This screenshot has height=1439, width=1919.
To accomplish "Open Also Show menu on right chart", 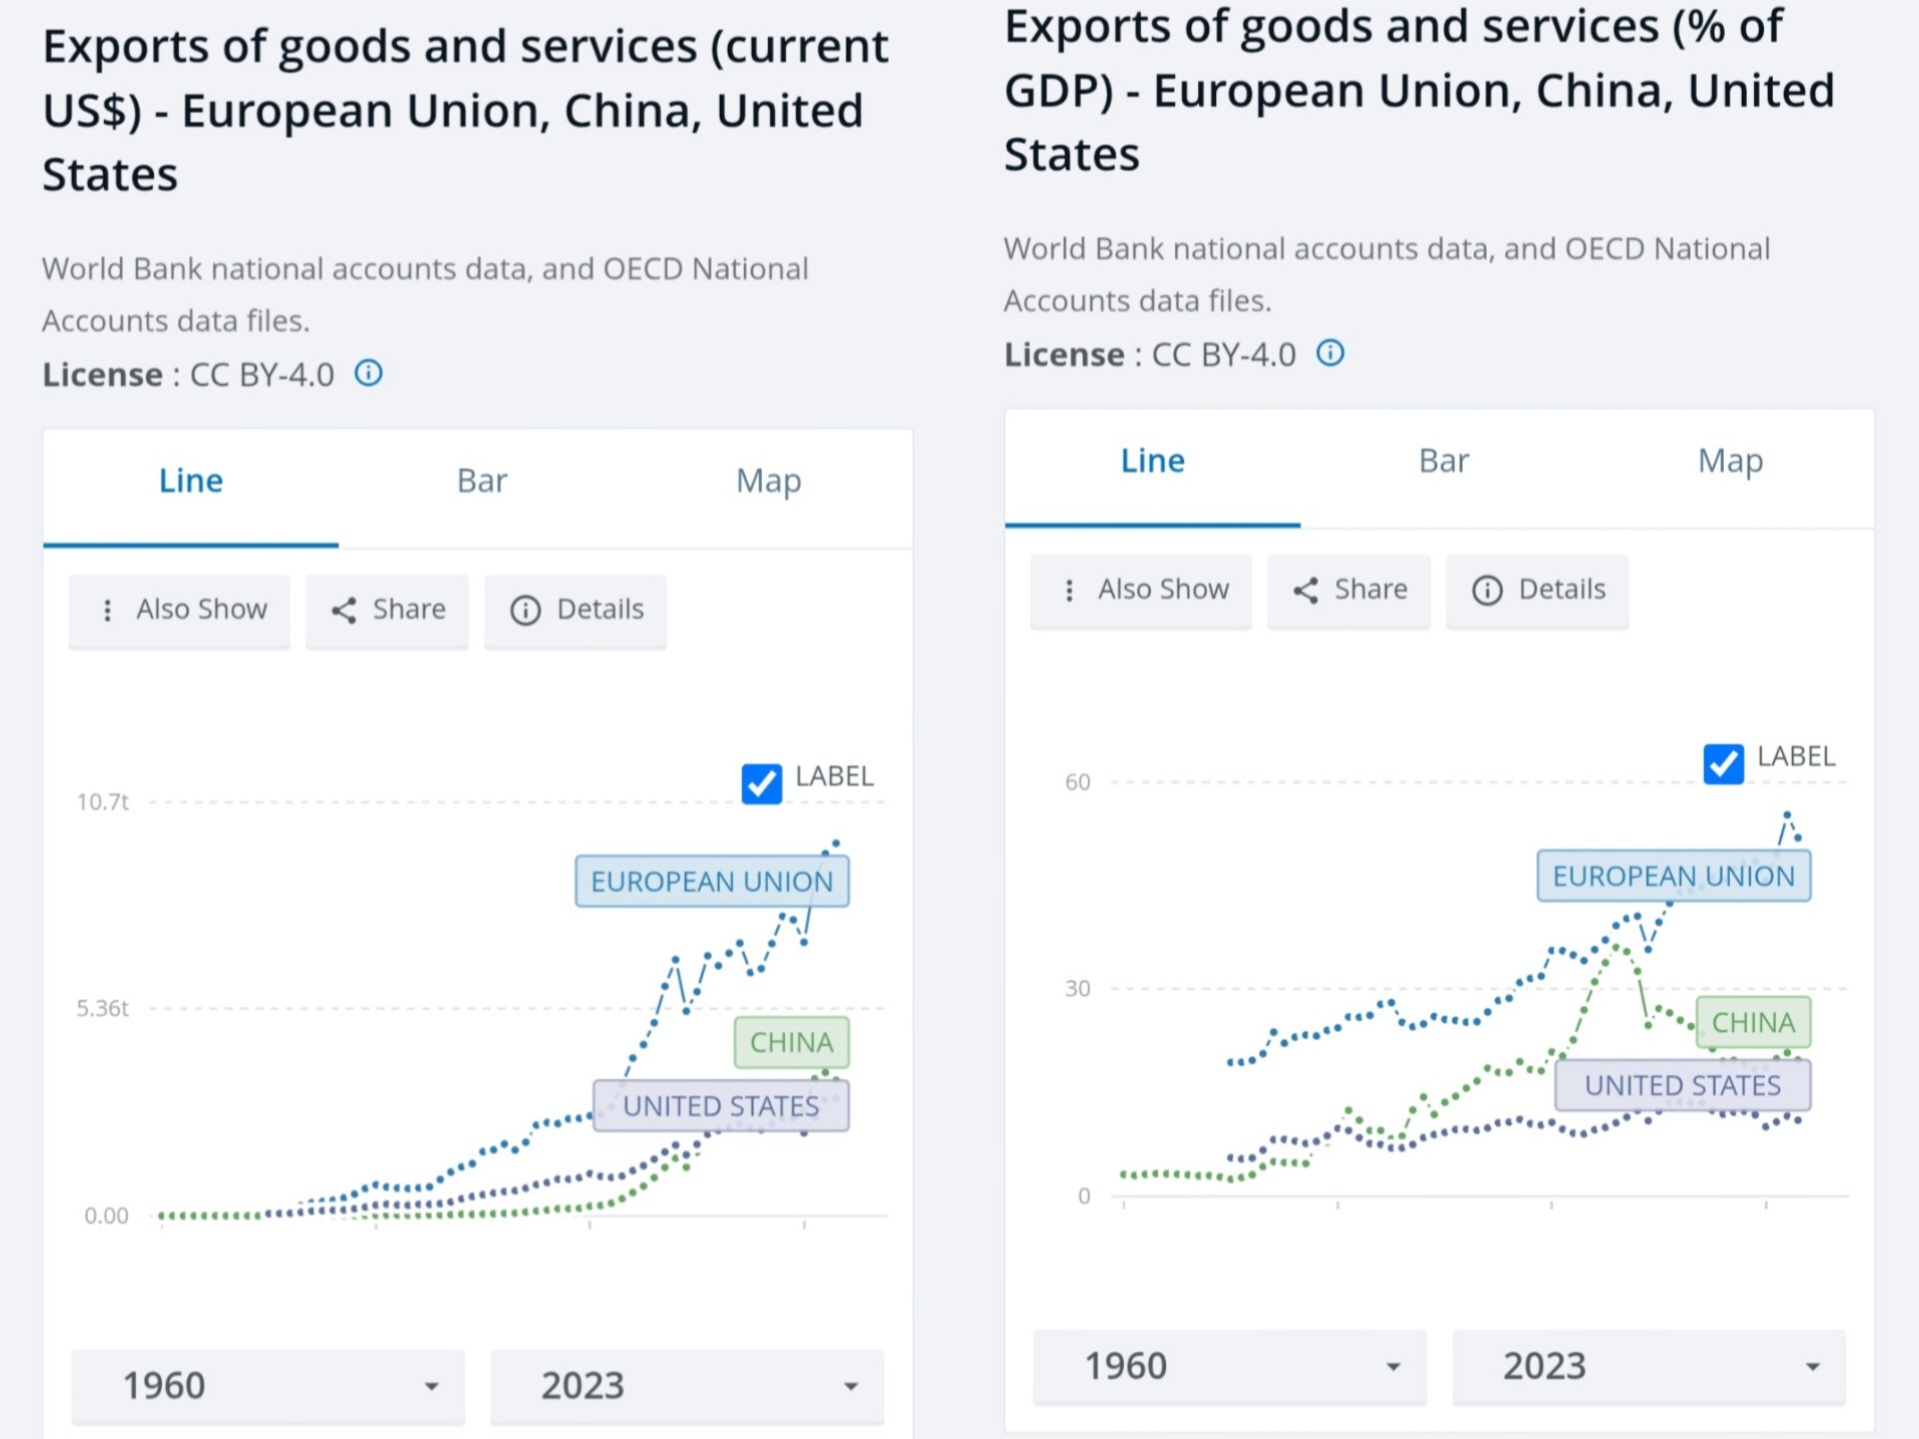I will pyautogui.click(x=1142, y=590).
